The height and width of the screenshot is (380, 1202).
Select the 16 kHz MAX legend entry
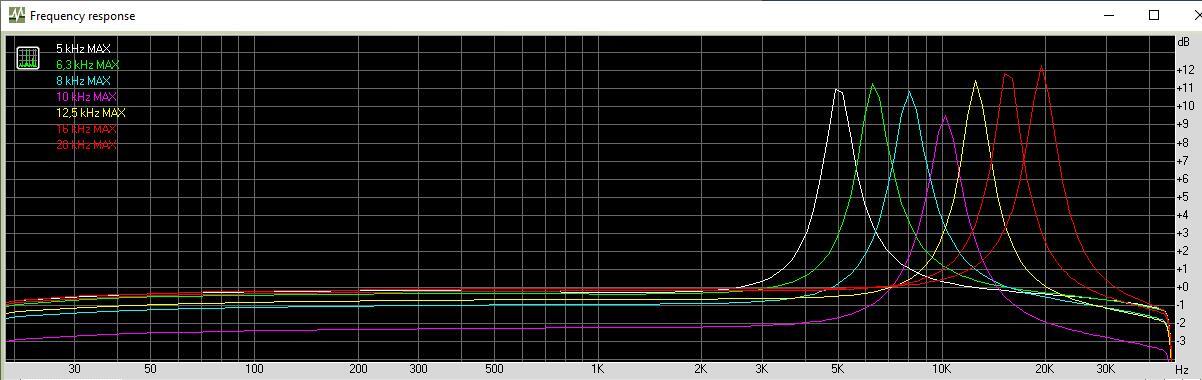(86, 129)
